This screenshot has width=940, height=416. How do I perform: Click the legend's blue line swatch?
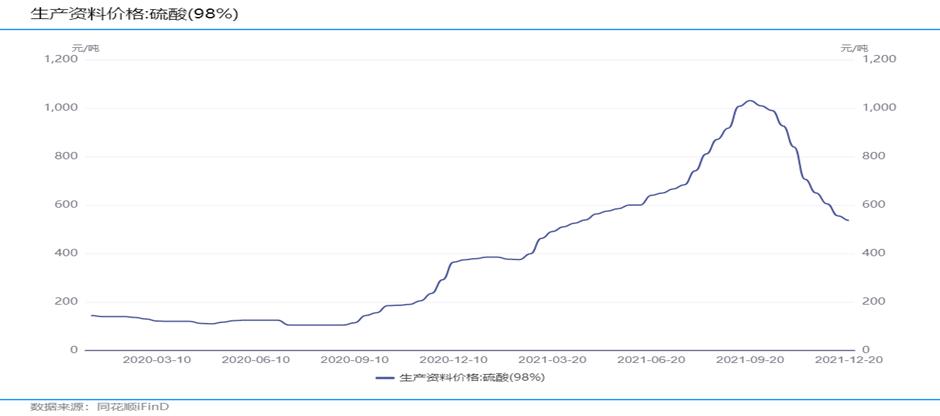pos(384,378)
